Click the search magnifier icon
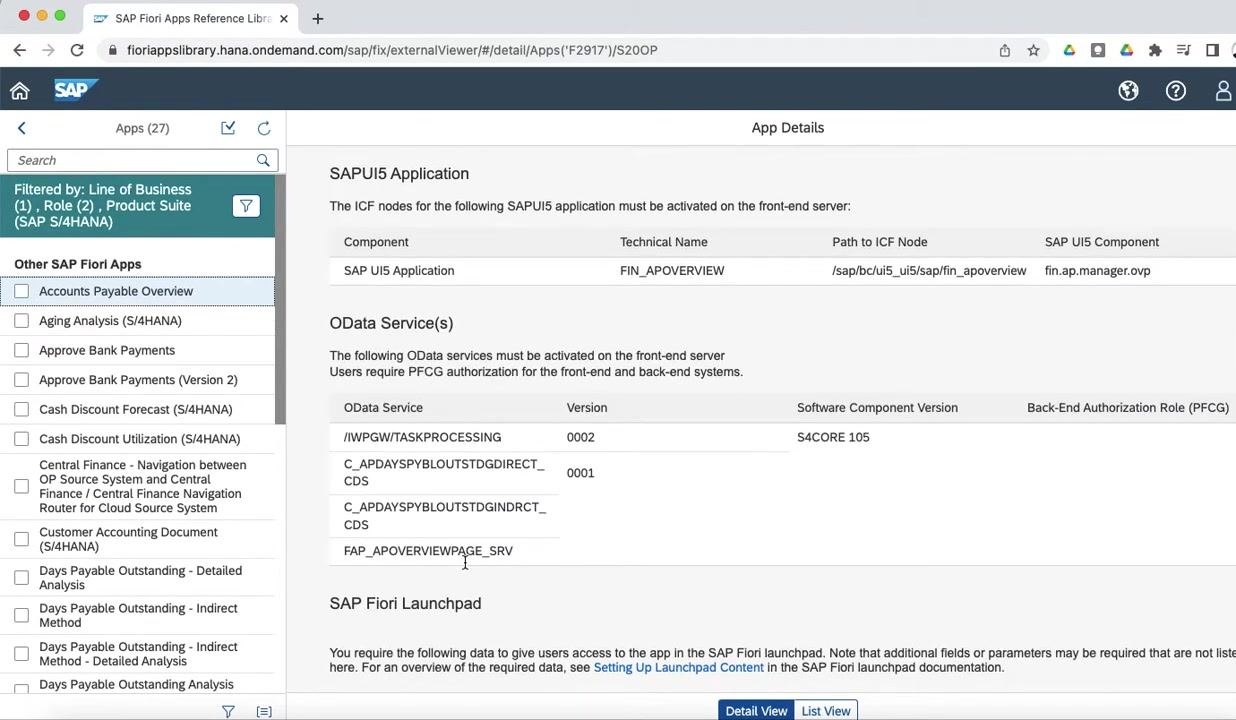 [263, 160]
